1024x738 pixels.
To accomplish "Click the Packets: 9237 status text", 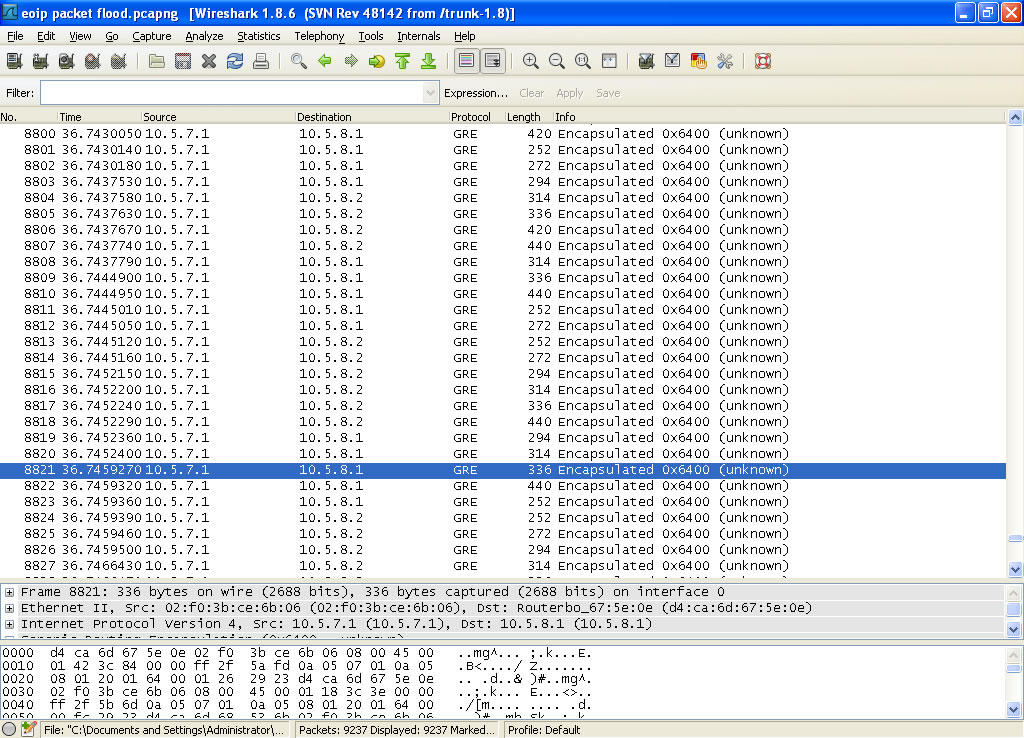I will tap(397, 730).
